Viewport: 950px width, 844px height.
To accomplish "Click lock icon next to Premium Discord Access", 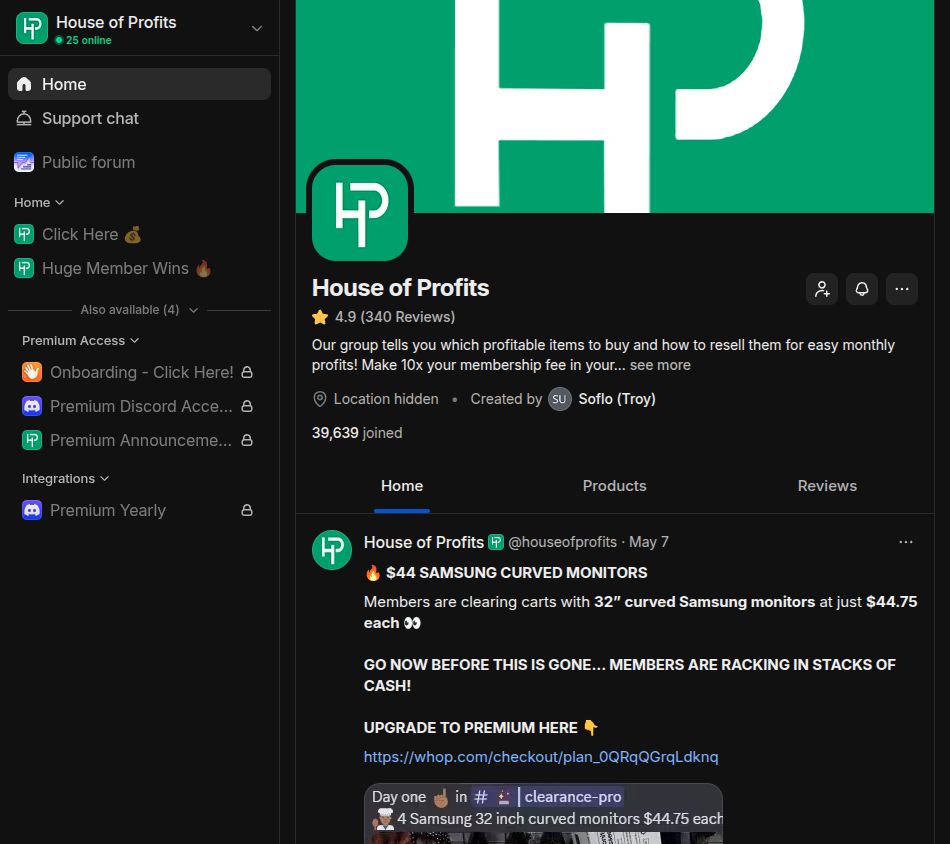I will click(247, 406).
